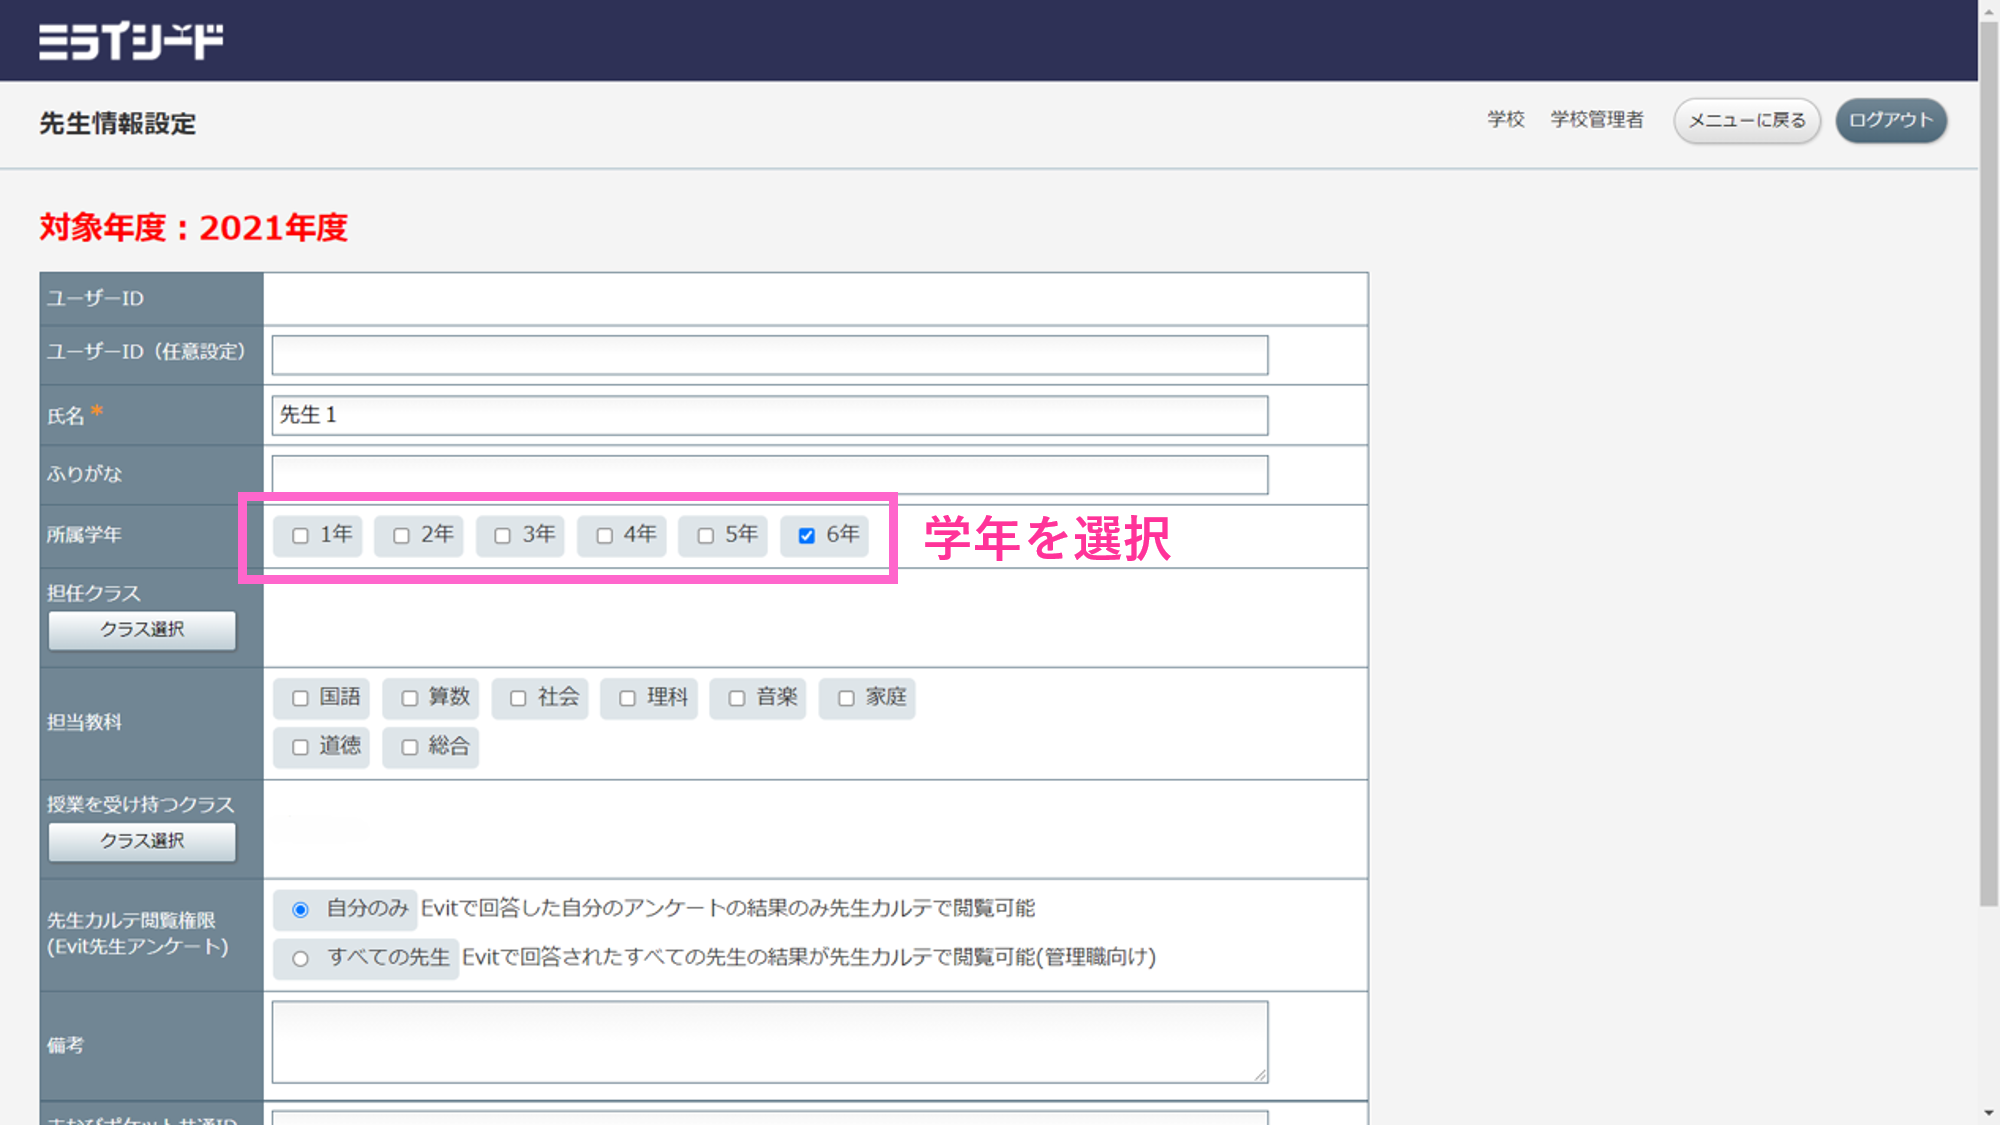Open クラス選択 under 授業を受け持つクラス
Image resolution: width=2000 pixels, height=1125 pixels.
click(x=142, y=841)
